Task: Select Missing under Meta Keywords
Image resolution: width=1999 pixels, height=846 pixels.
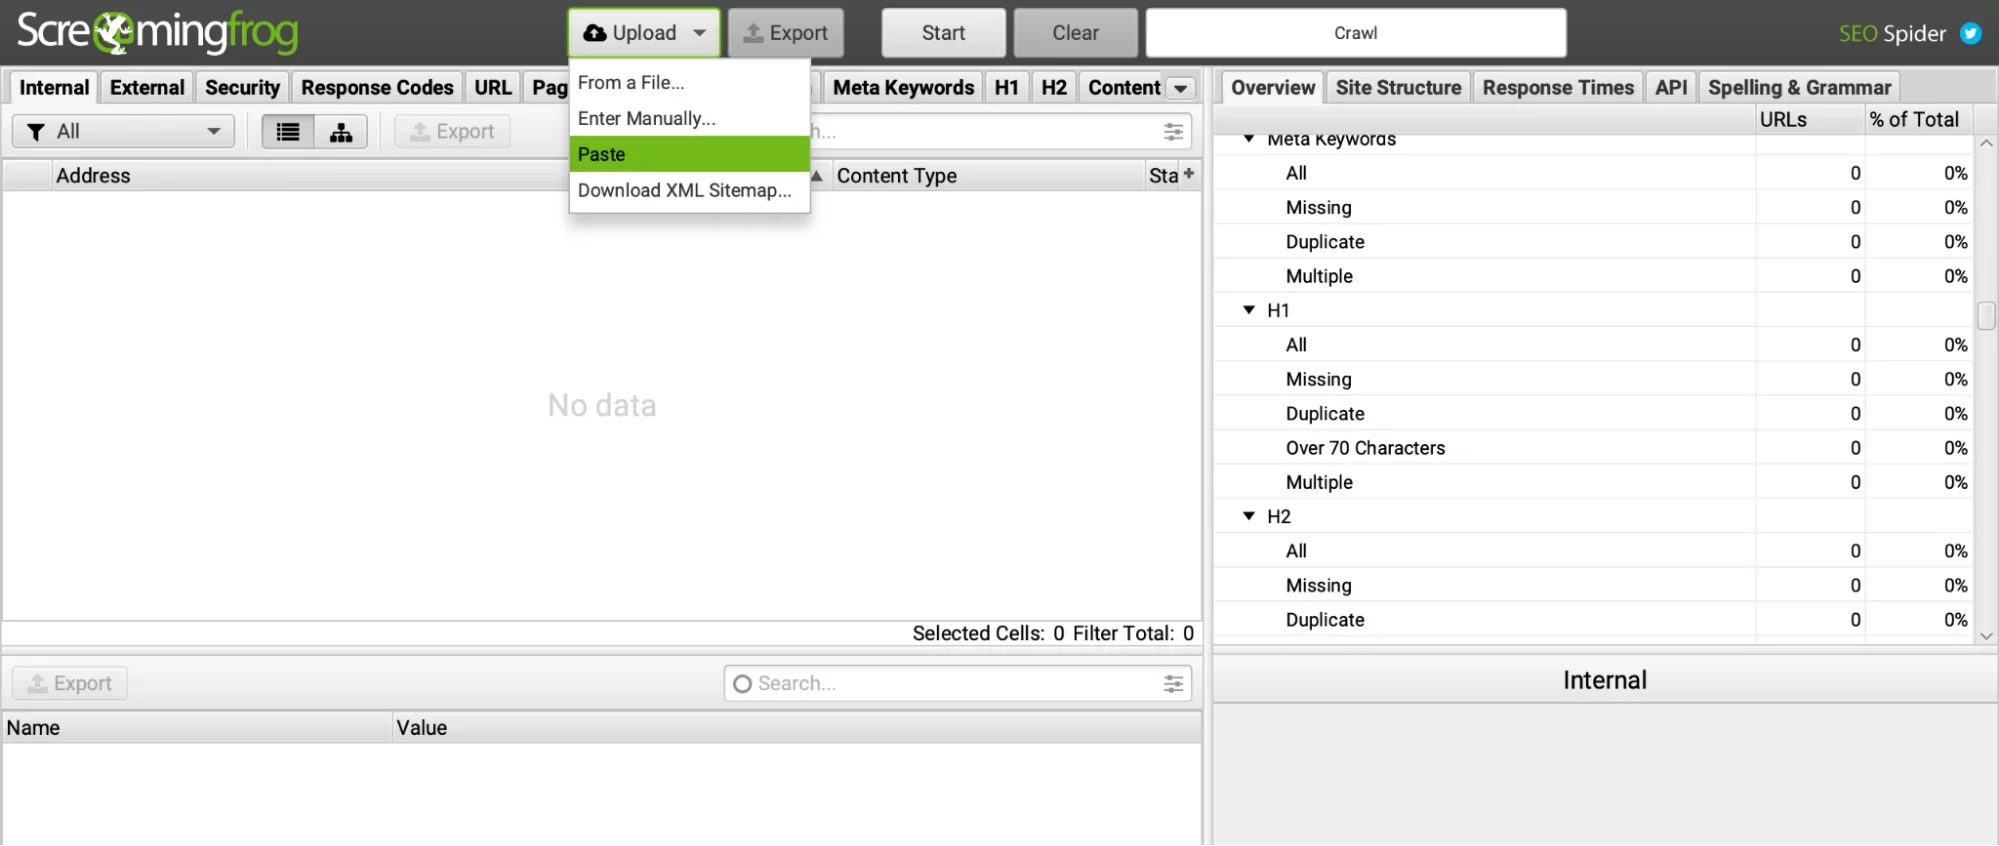Action: click(1318, 208)
